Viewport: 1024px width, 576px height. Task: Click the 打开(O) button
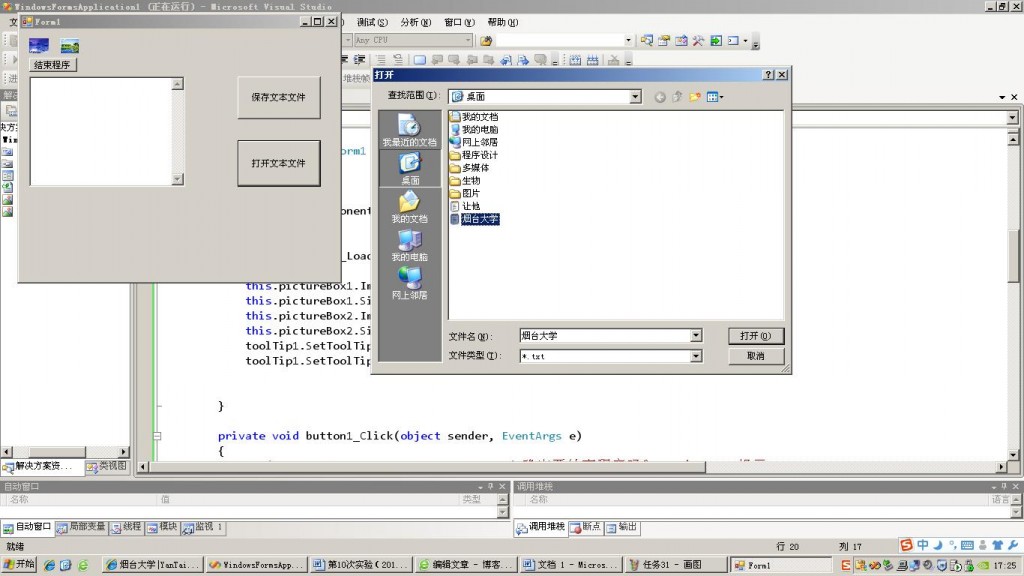click(x=756, y=336)
